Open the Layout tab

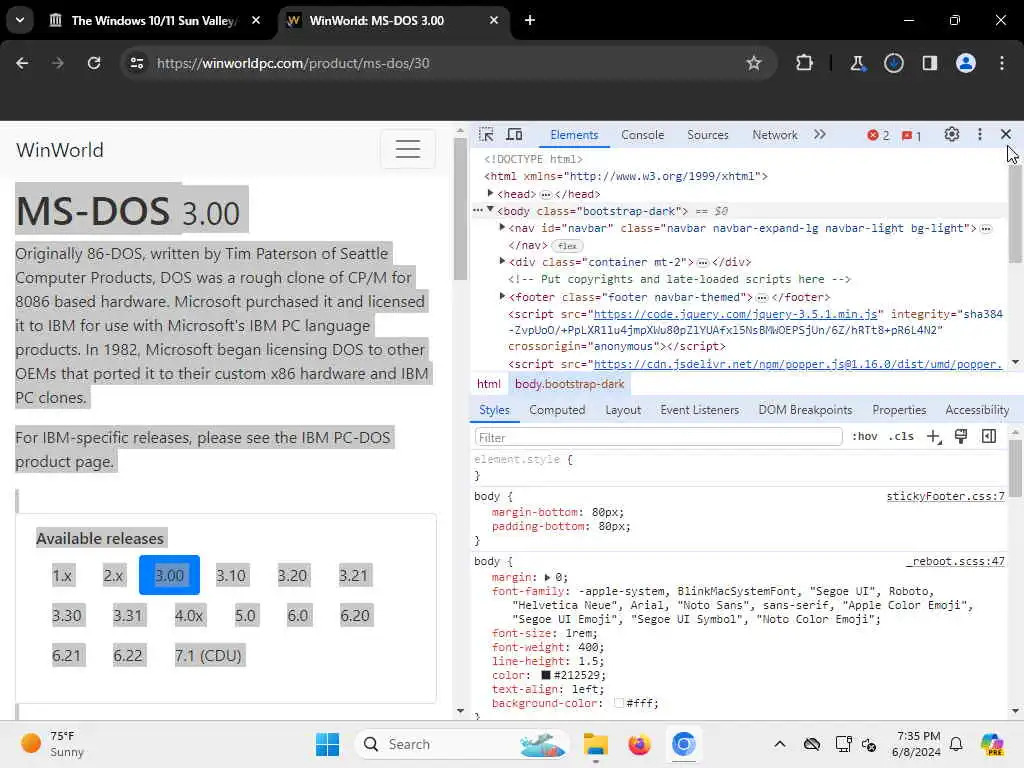click(x=623, y=410)
